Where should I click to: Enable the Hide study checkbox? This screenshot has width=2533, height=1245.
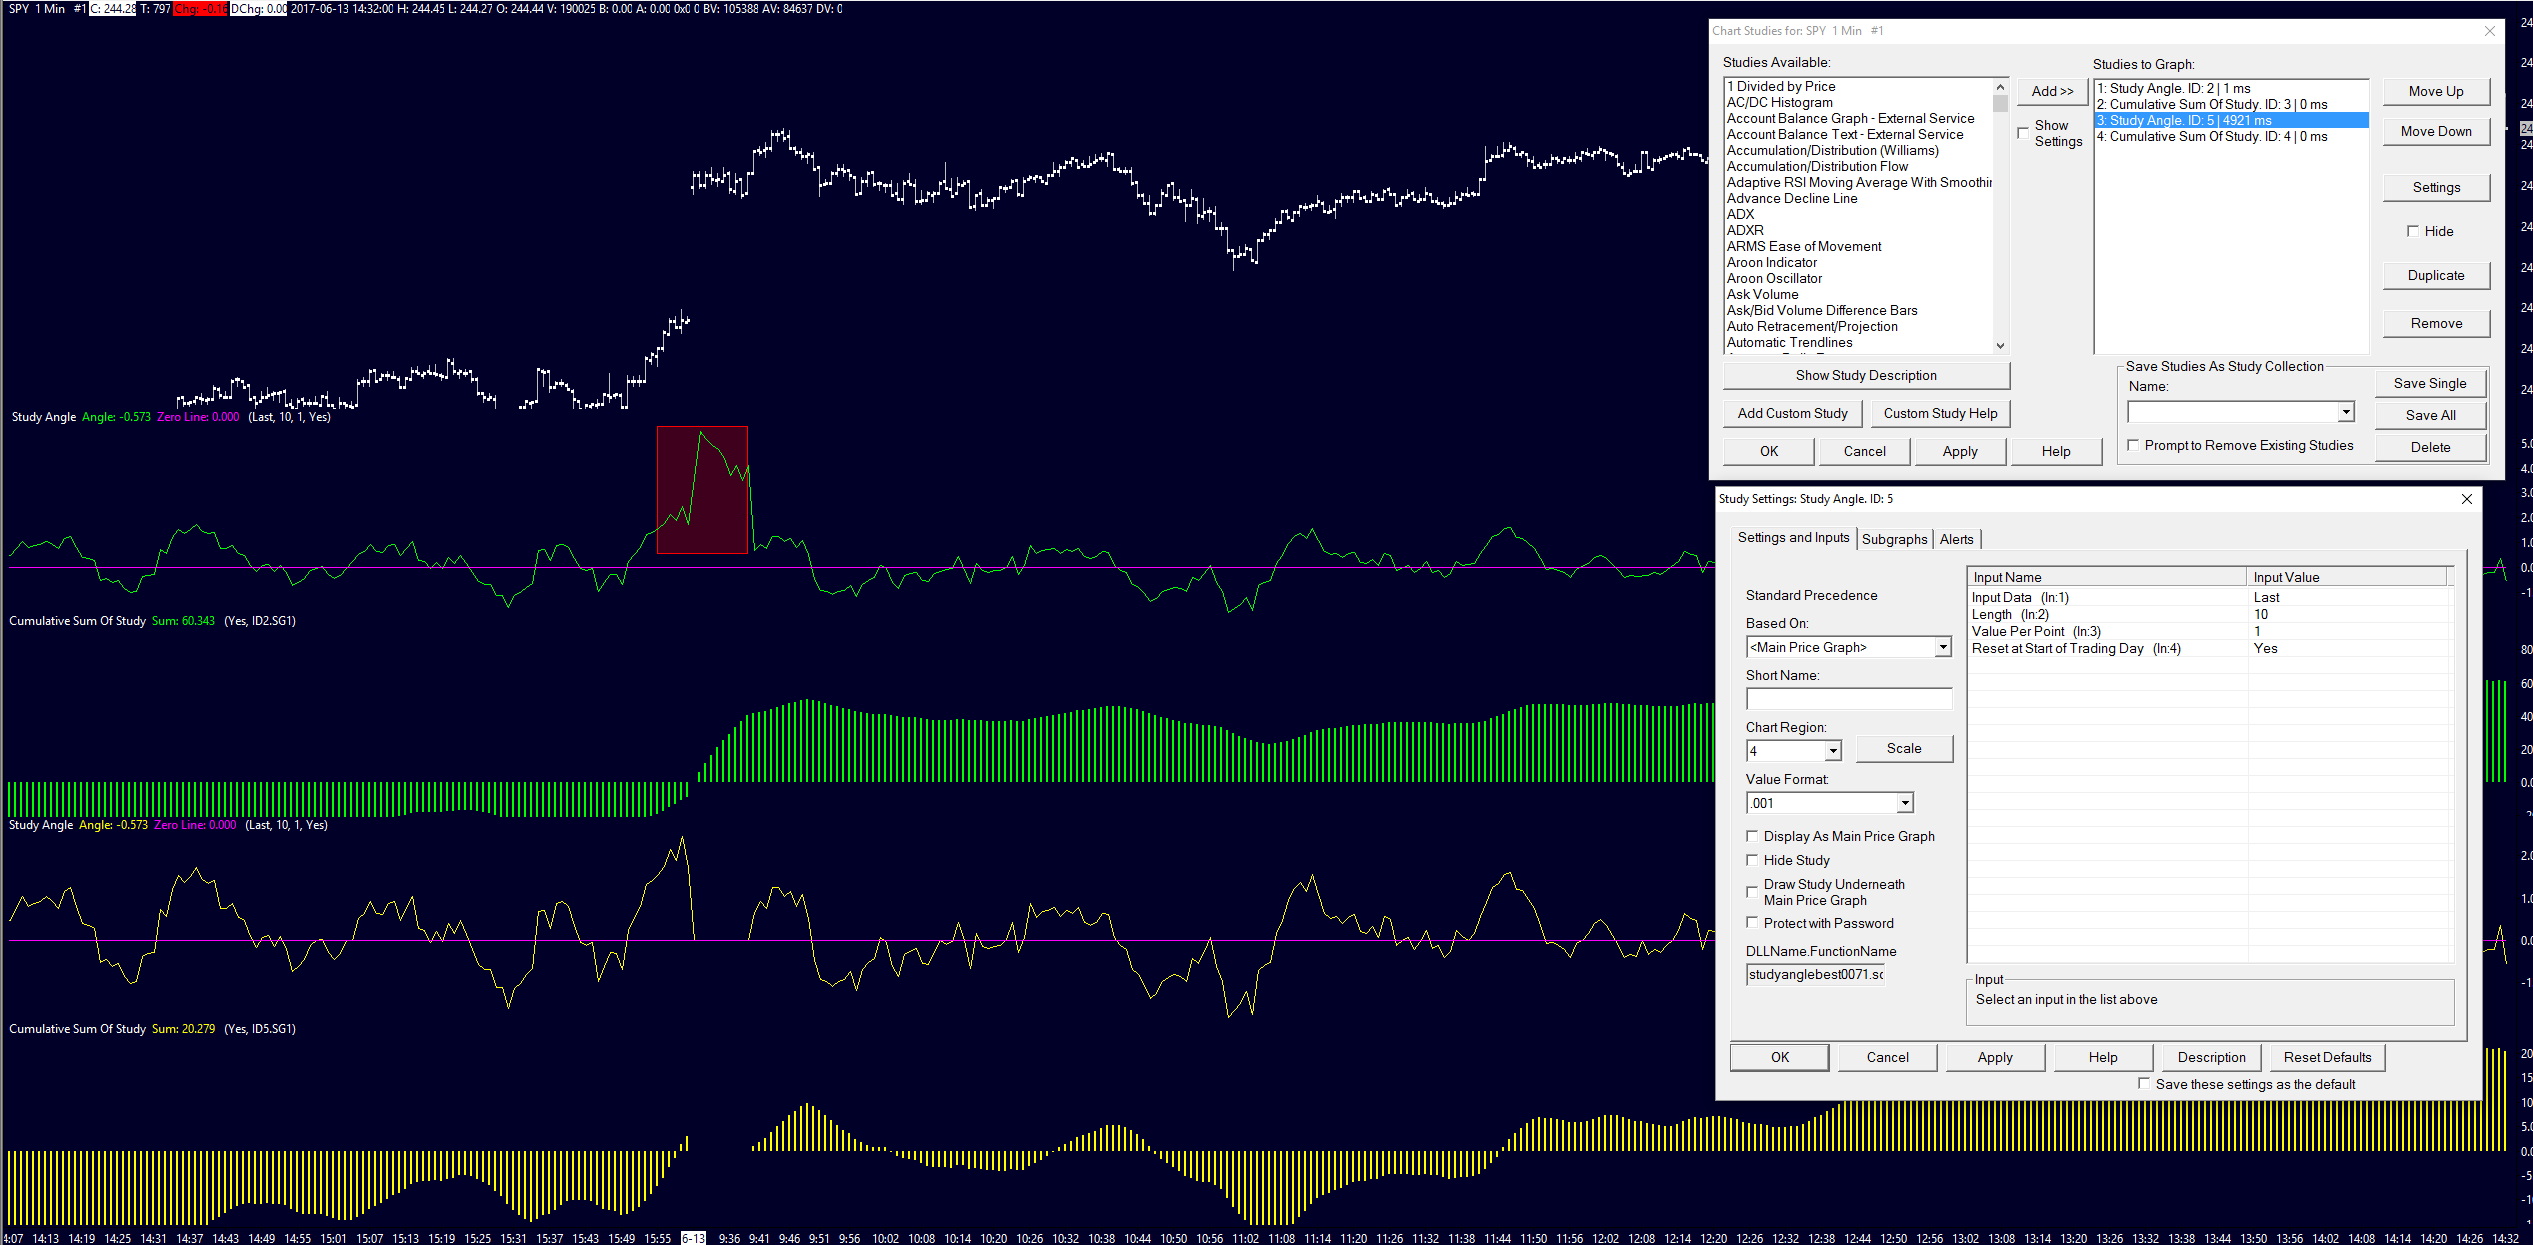click(x=1752, y=860)
